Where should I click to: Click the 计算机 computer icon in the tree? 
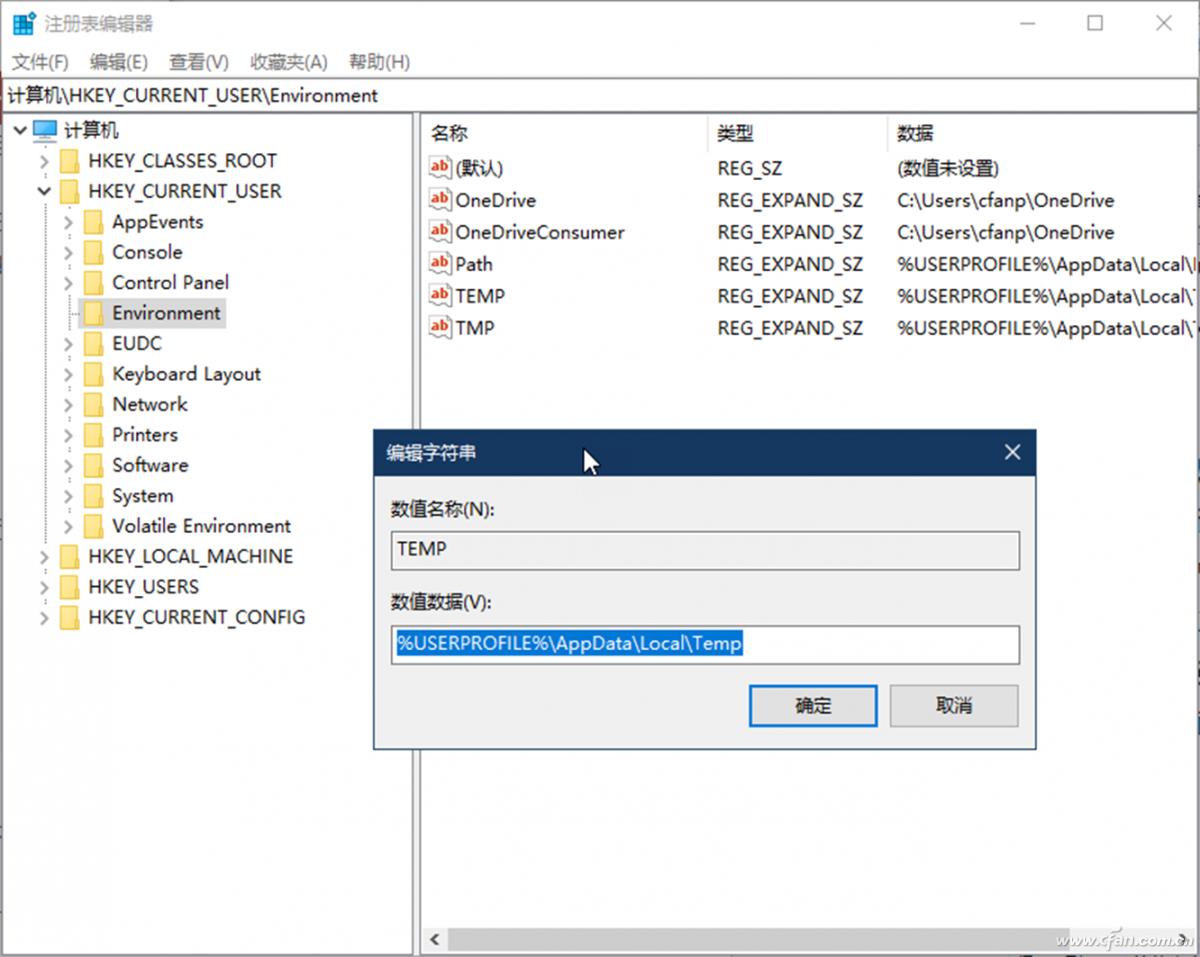coord(42,130)
